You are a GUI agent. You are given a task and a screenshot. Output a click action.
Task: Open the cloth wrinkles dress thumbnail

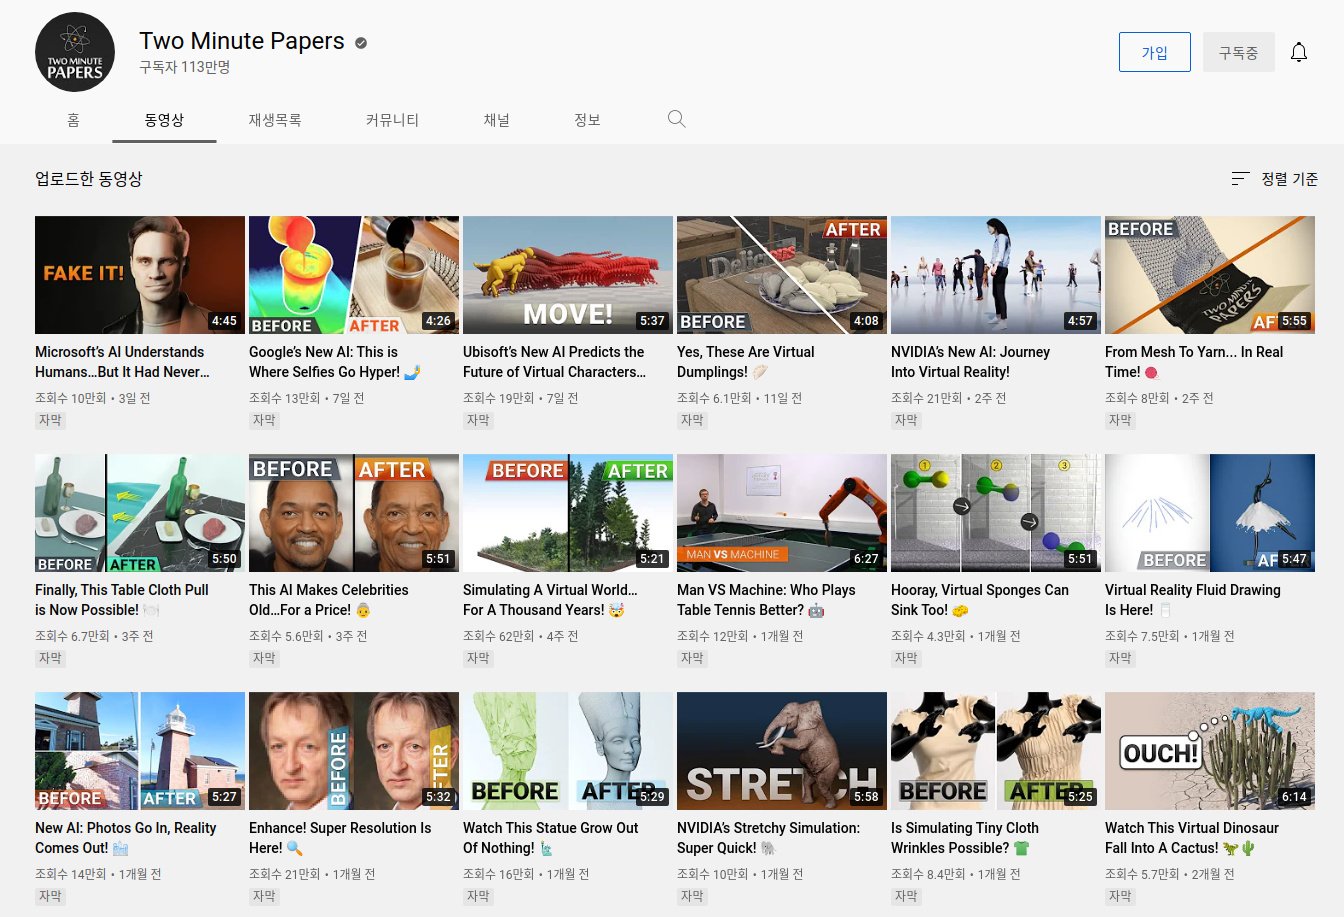(x=996, y=751)
